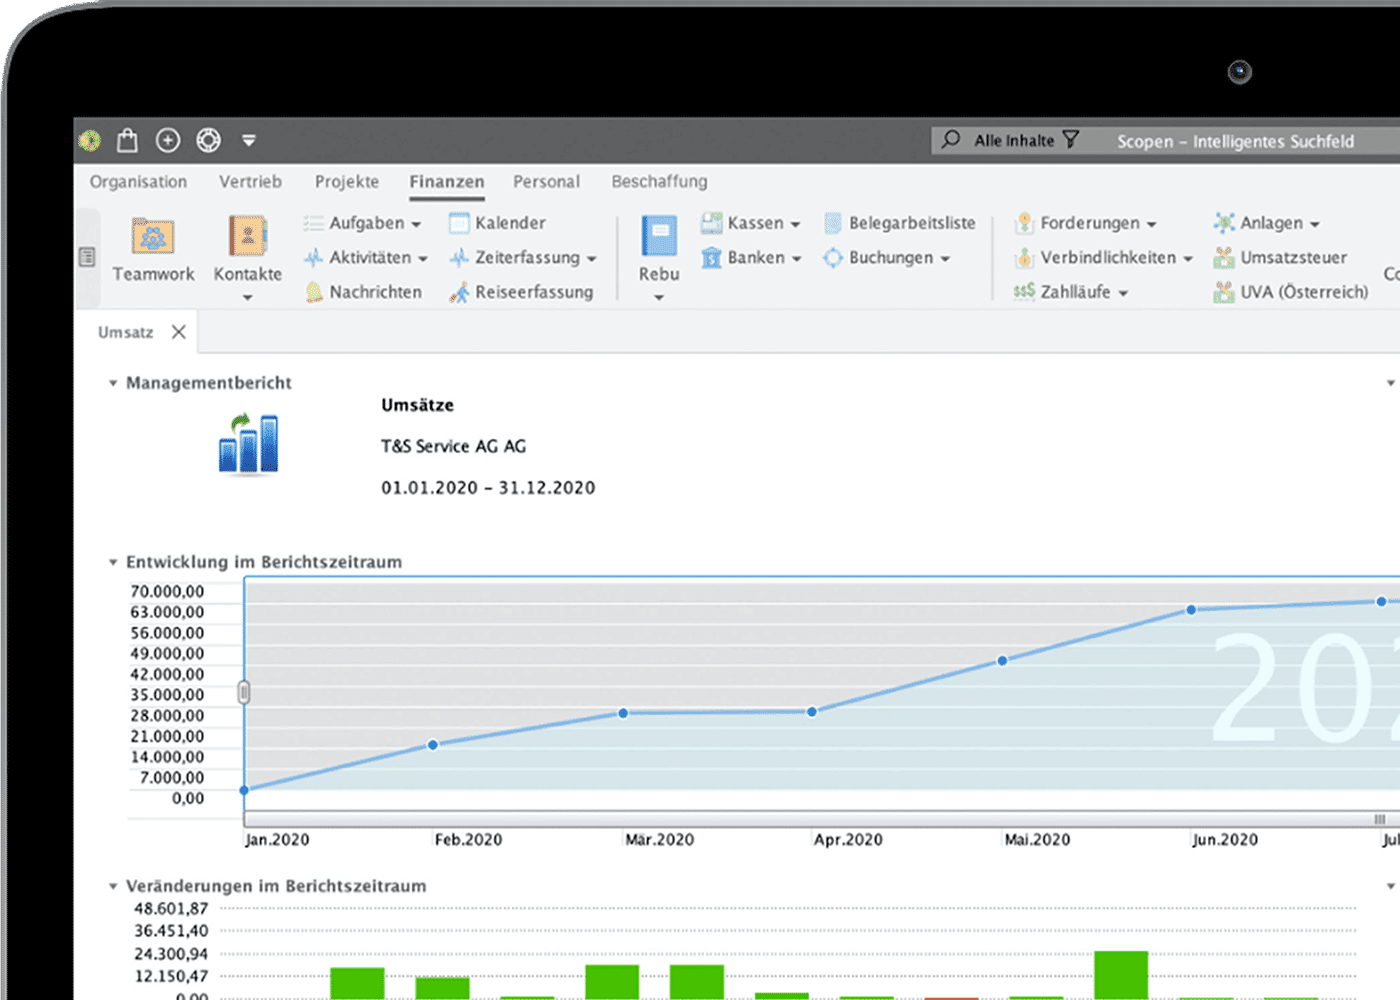Screen dimensions: 1400x1000
Task: Collapse Entwicklung im Berichtszeitraum section
Action: click(x=113, y=562)
